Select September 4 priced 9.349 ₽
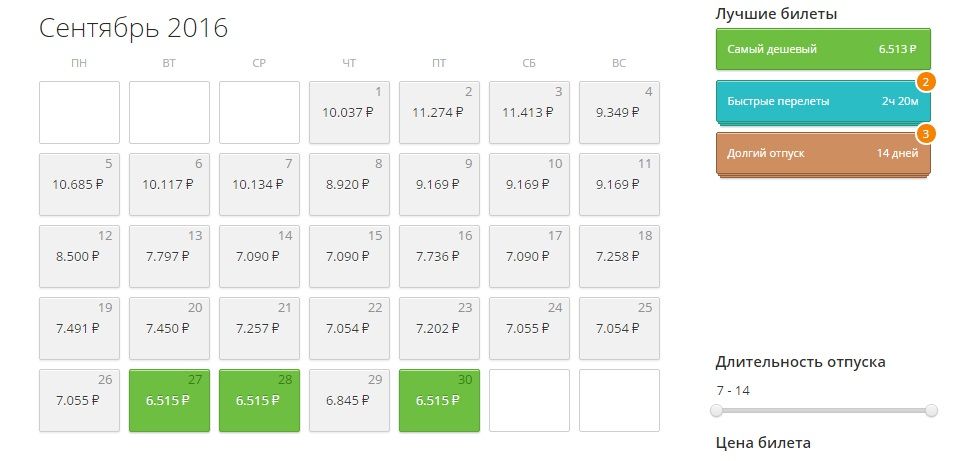 coord(619,112)
